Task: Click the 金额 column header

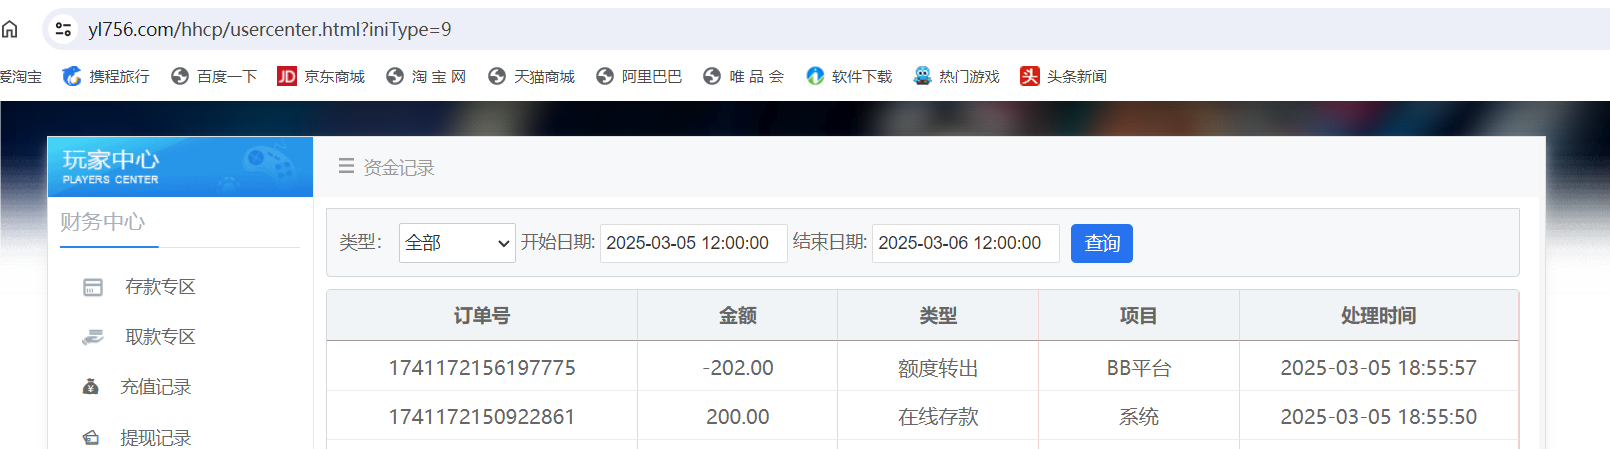Action: point(738,316)
